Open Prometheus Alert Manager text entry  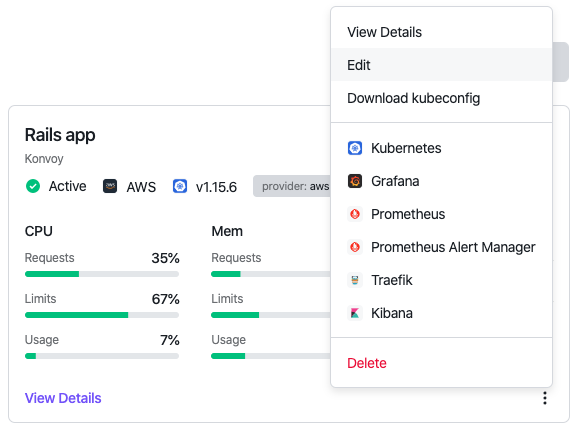tap(453, 247)
